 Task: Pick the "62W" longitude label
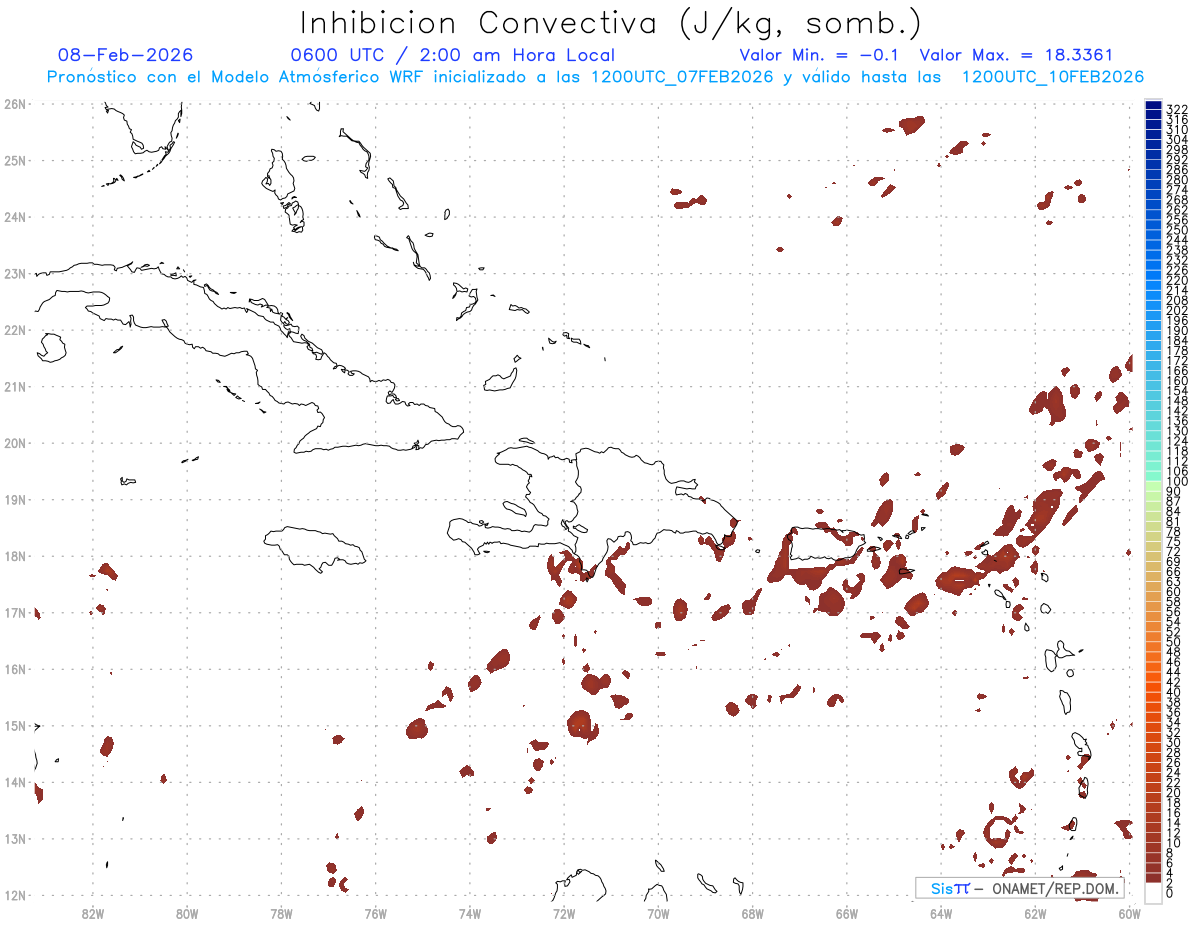tap(1035, 913)
